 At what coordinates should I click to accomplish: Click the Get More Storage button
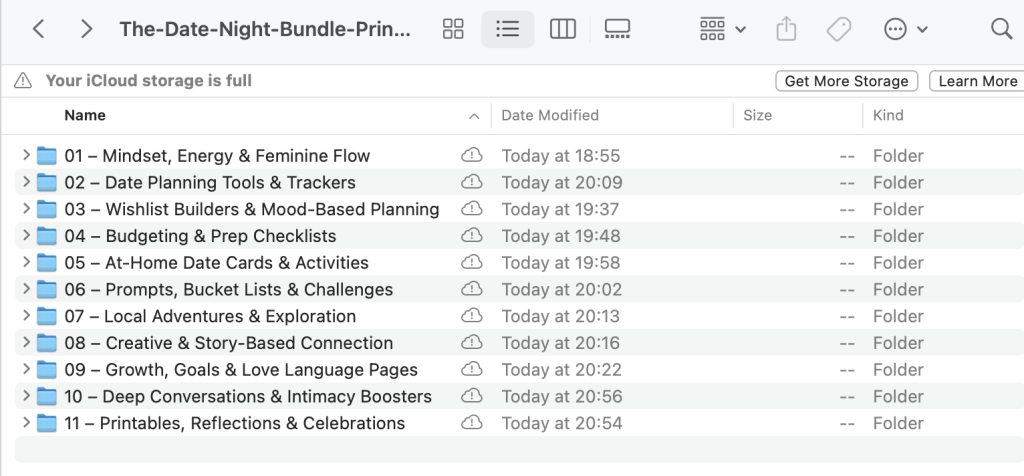point(846,81)
